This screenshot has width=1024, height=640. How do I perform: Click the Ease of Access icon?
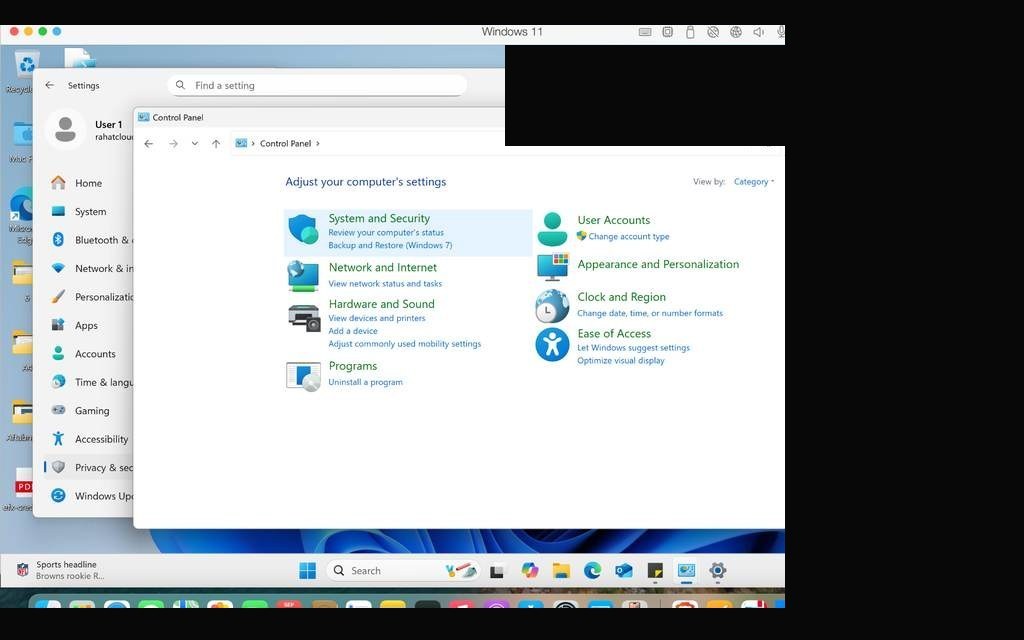[x=552, y=344]
